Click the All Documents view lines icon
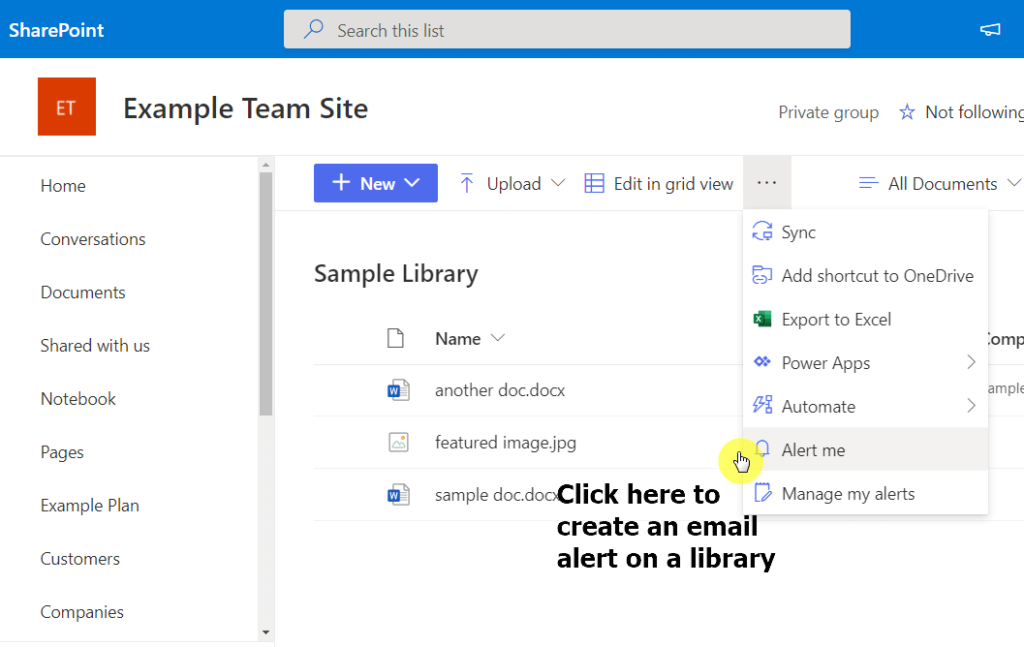The height and width of the screenshot is (647, 1024). click(868, 183)
